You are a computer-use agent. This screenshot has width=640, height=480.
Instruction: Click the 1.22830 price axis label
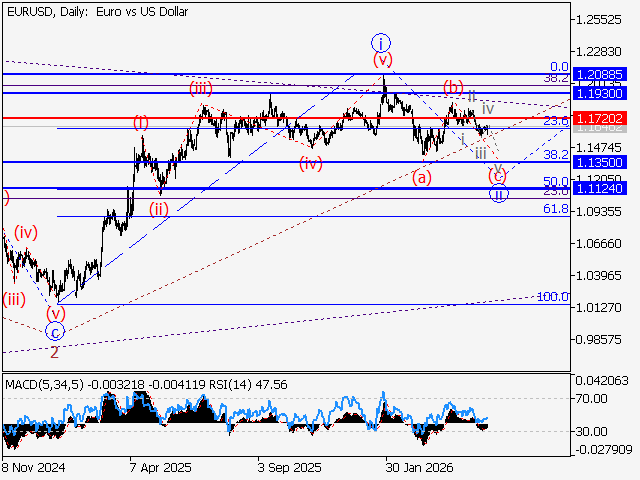point(598,52)
